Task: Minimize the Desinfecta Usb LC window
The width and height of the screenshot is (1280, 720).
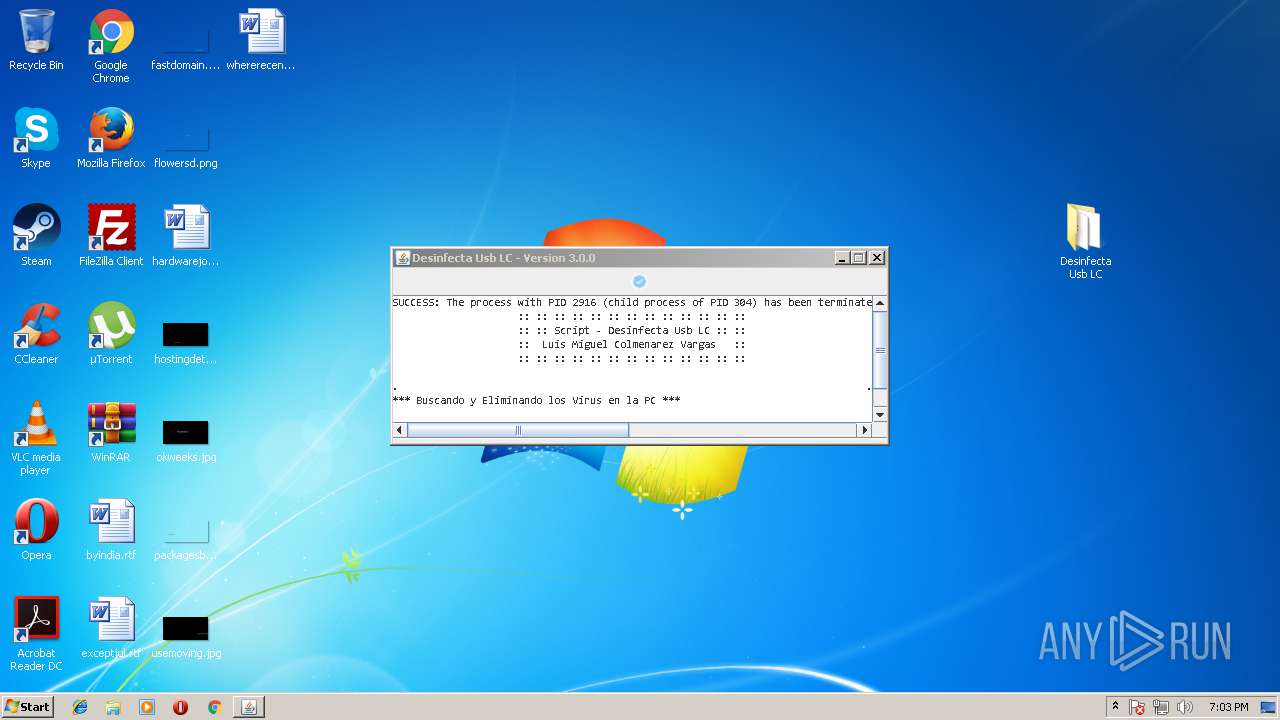Action: [x=842, y=258]
